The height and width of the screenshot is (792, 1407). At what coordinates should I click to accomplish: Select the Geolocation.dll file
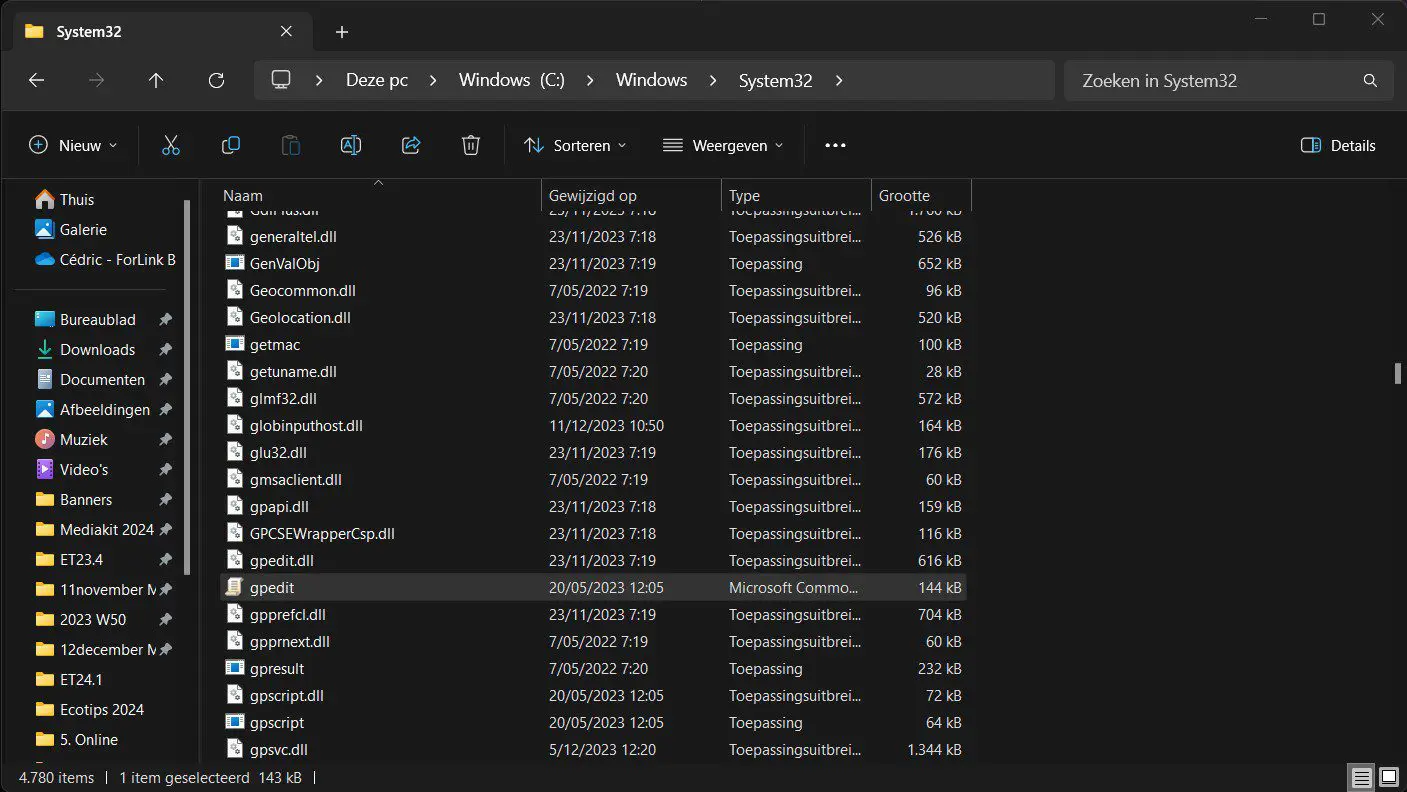(593, 318)
